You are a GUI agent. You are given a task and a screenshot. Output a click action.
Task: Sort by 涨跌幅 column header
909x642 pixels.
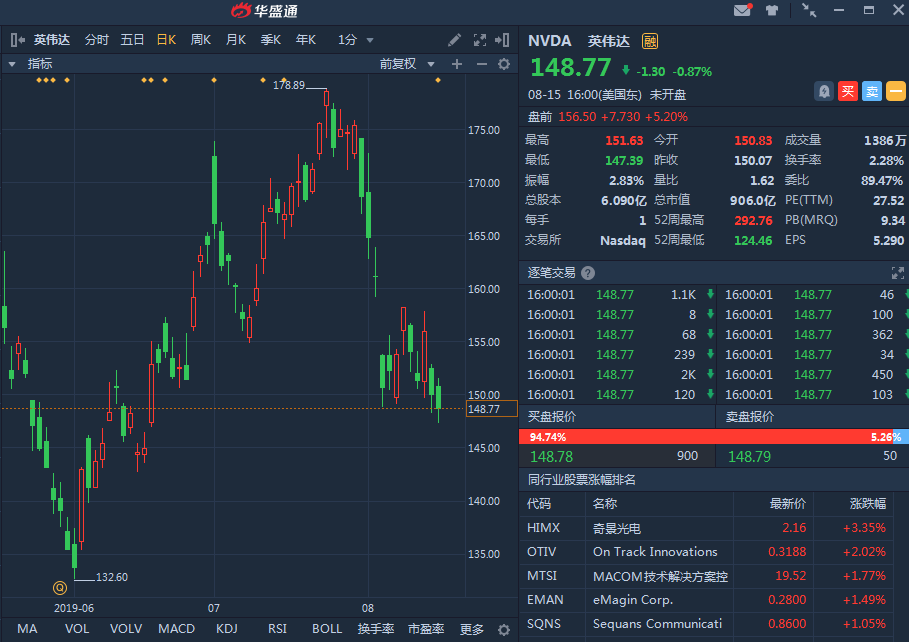(867, 504)
